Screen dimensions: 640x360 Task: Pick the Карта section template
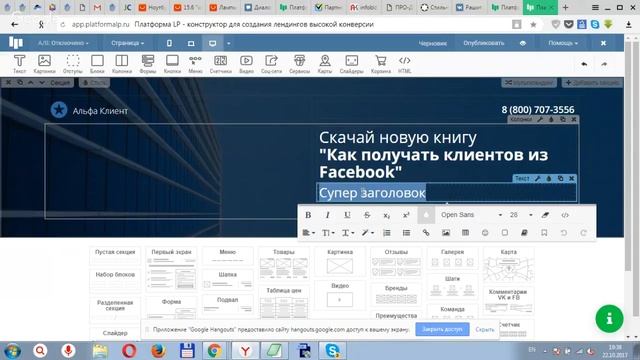509,264
